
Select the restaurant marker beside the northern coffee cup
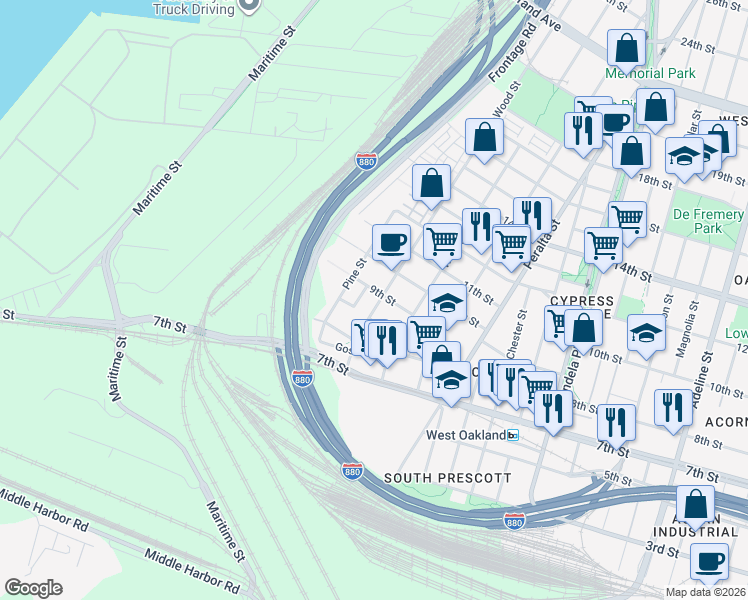[x=581, y=132]
